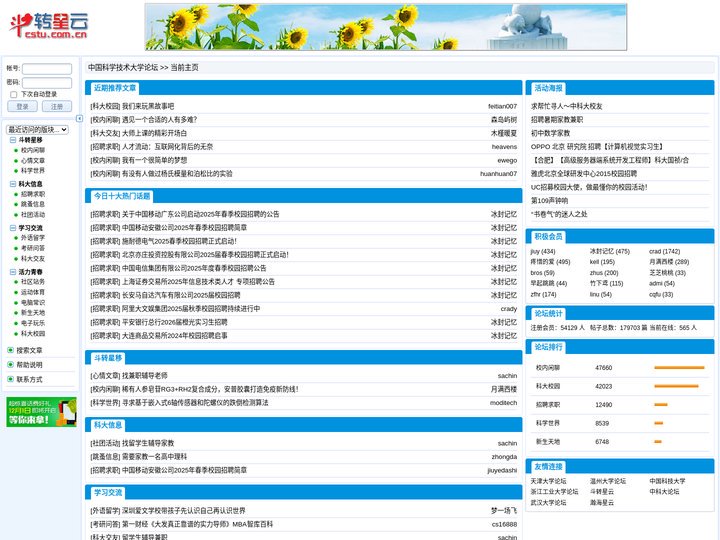The width and height of the screenshot is (720, 540).
Task: Collapse the 活力青春 tree group
Action: pos(13,272)
